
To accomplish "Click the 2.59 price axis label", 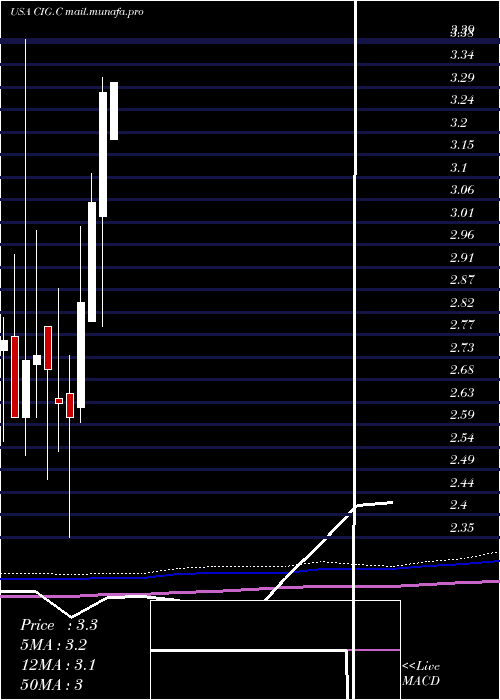I will pos(462,415).
